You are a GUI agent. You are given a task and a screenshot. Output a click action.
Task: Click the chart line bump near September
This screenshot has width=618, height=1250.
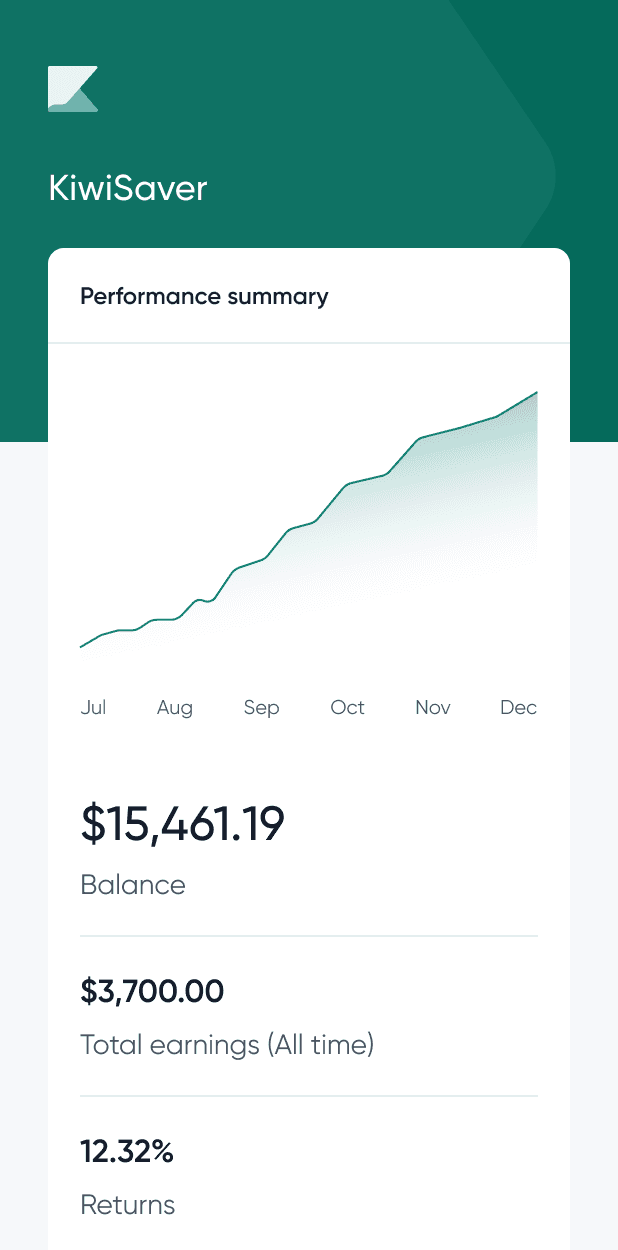tap(262, 559)
